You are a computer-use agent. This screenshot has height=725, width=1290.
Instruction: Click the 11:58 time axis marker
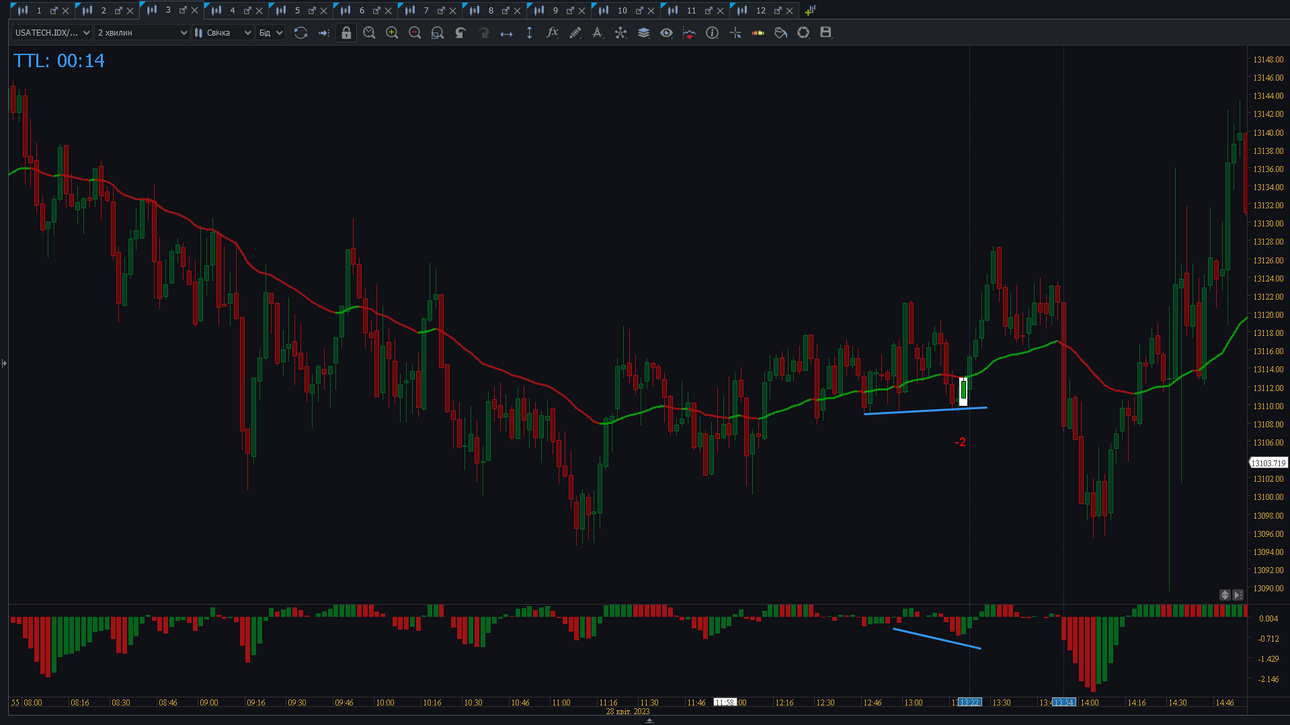coord(725,703)
